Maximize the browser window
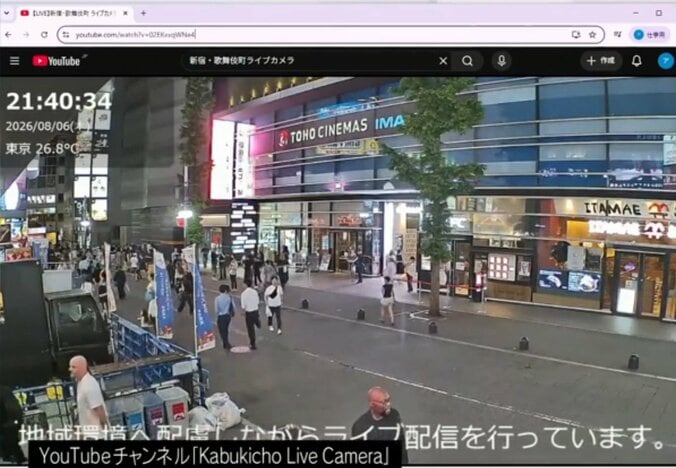Image resolution: width=676 pixels, height=468 pixels. pyautogui.click(x=659, y=13)
